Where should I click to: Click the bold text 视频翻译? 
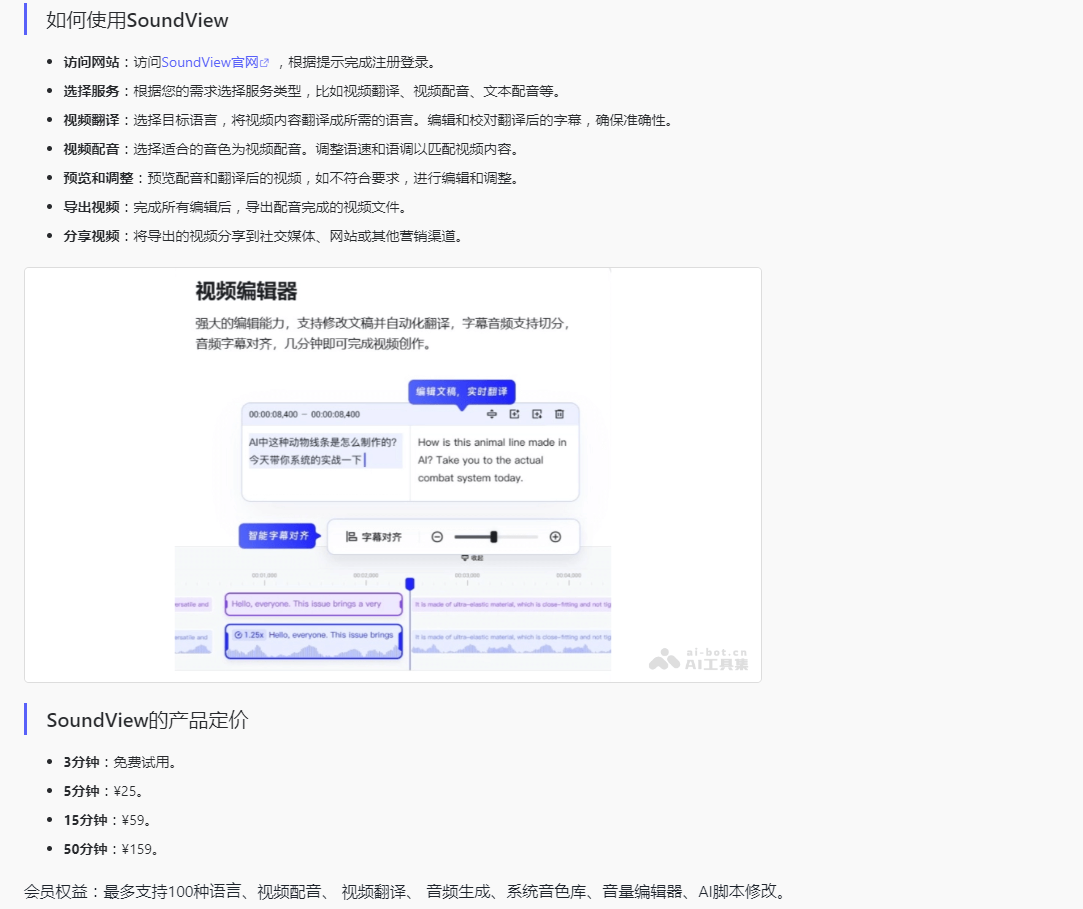(x=91, y=120)
